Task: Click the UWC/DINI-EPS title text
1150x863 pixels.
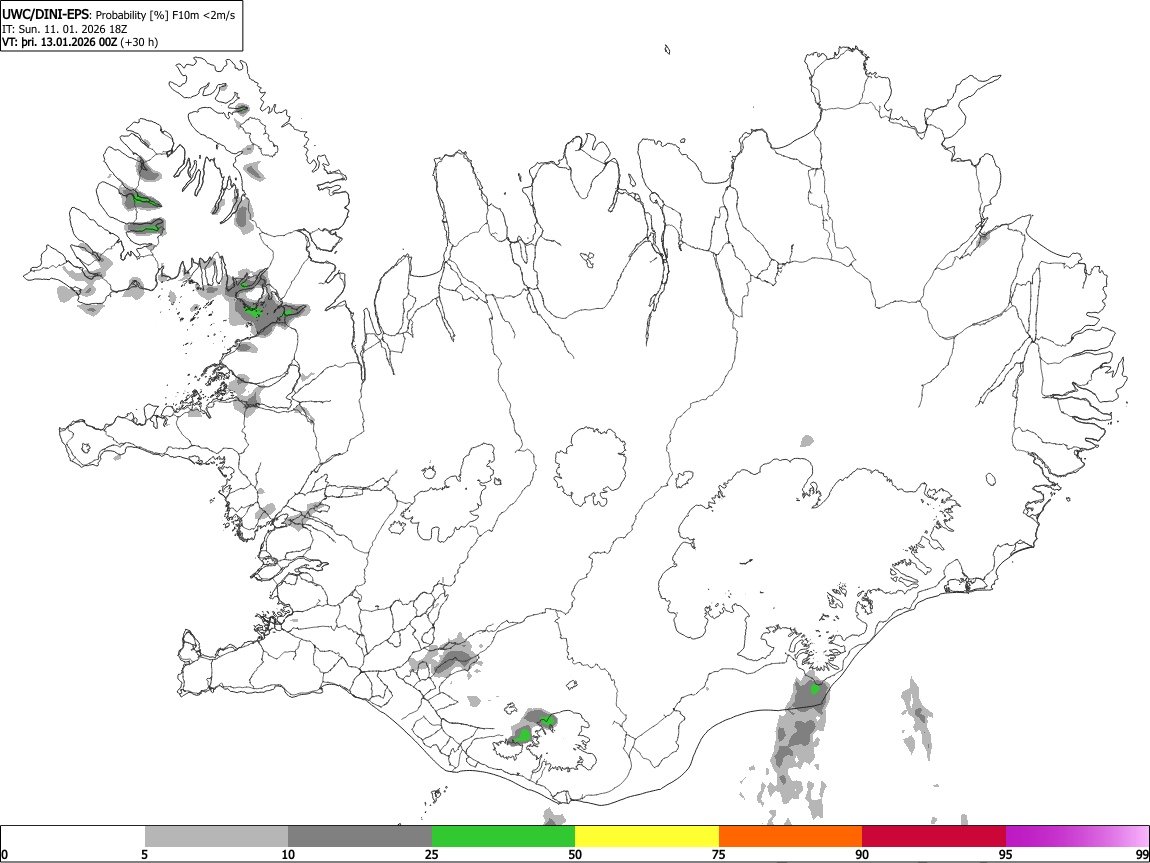Action: tap(46, 15)
